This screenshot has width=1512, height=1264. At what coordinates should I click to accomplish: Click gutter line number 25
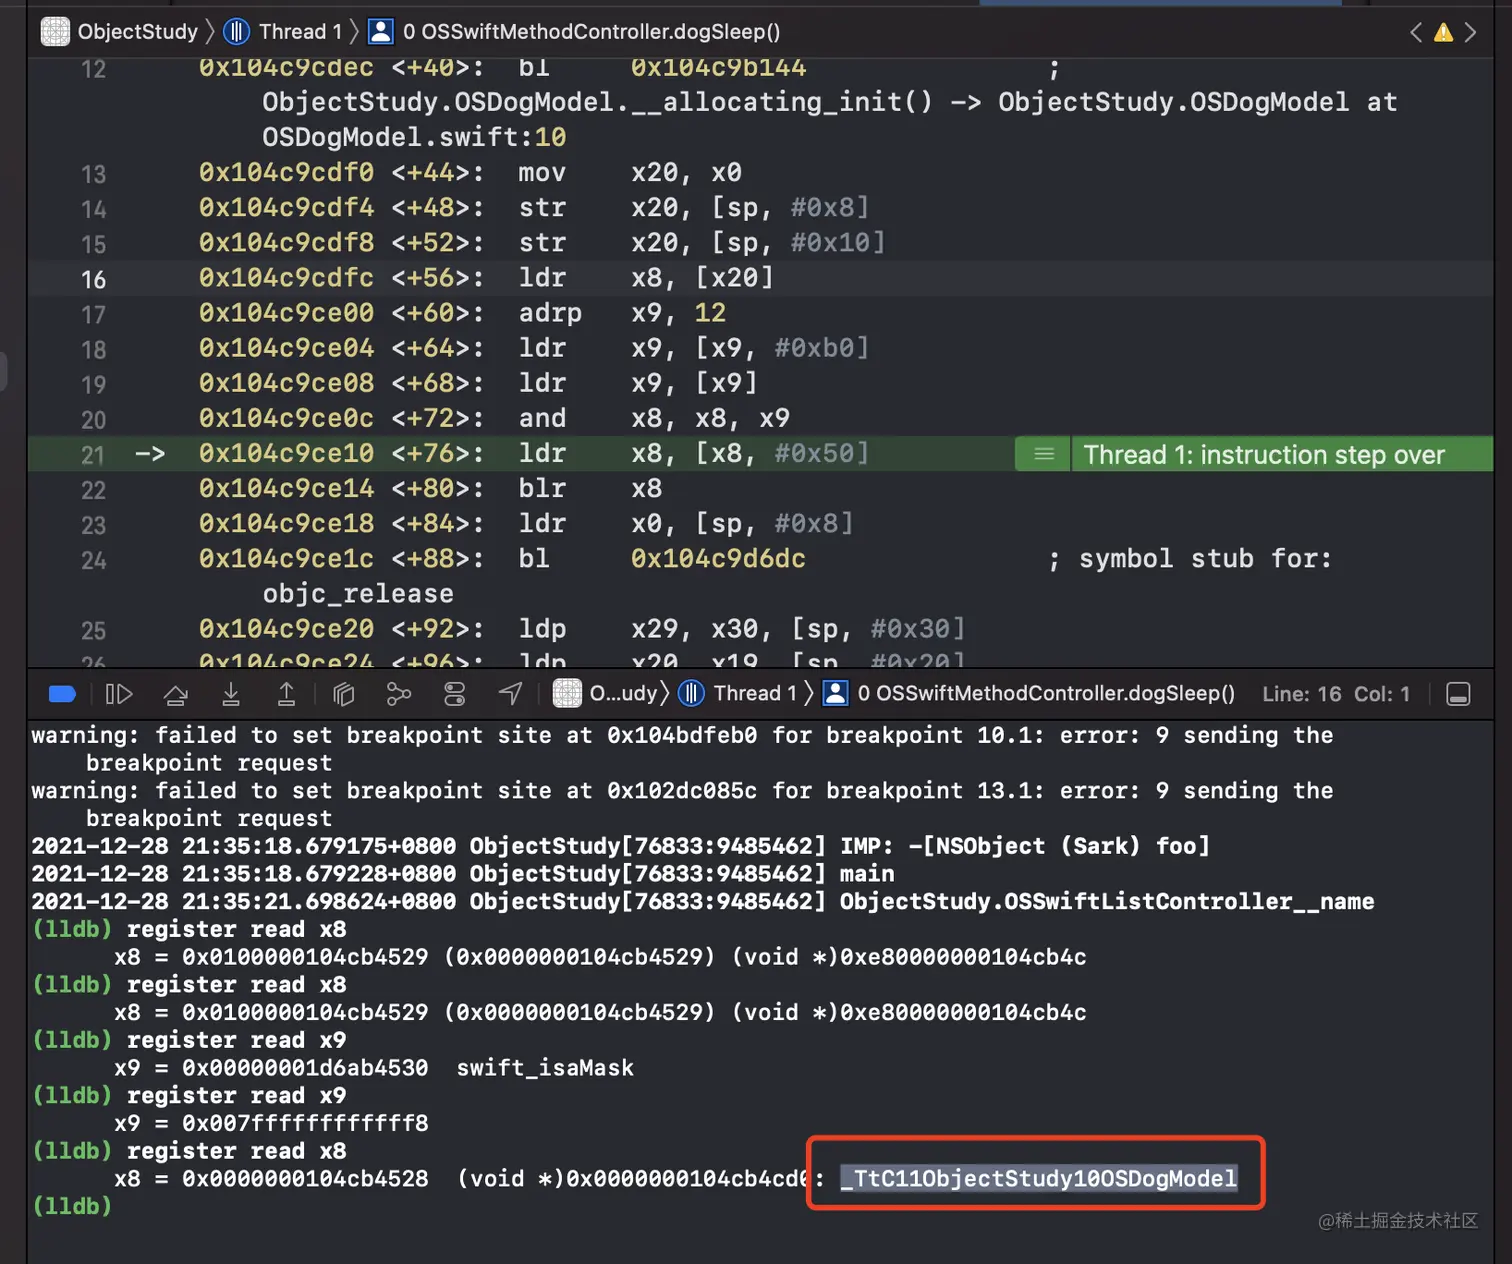pos(93,630)
